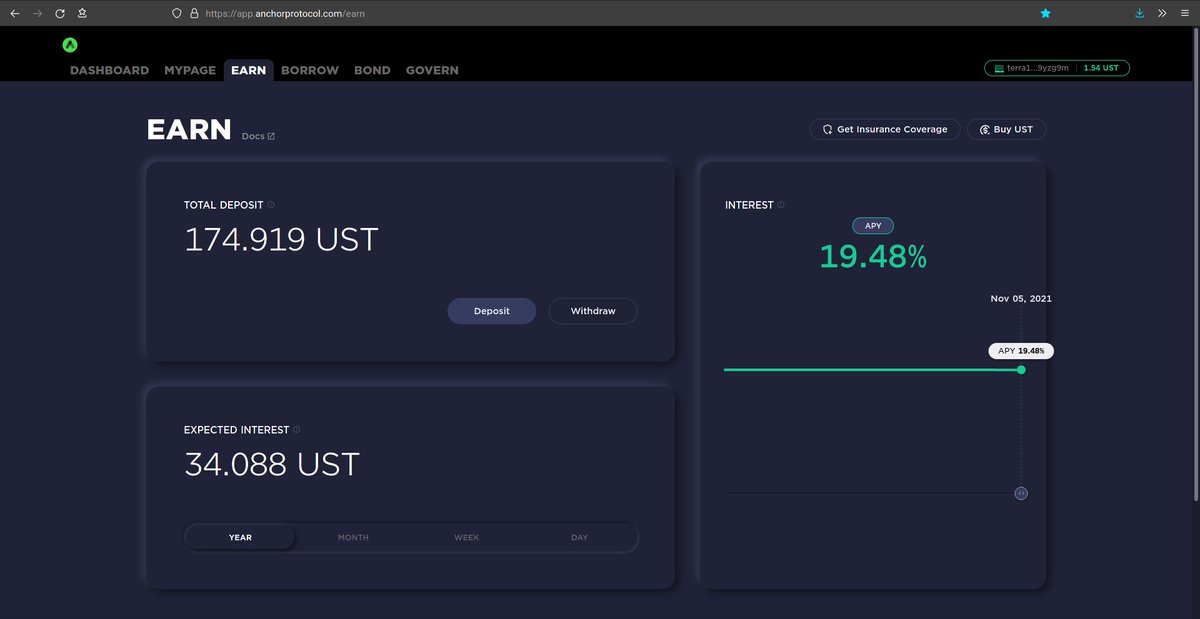
Task: Select MONTH expected interest period
Action: 353,537
